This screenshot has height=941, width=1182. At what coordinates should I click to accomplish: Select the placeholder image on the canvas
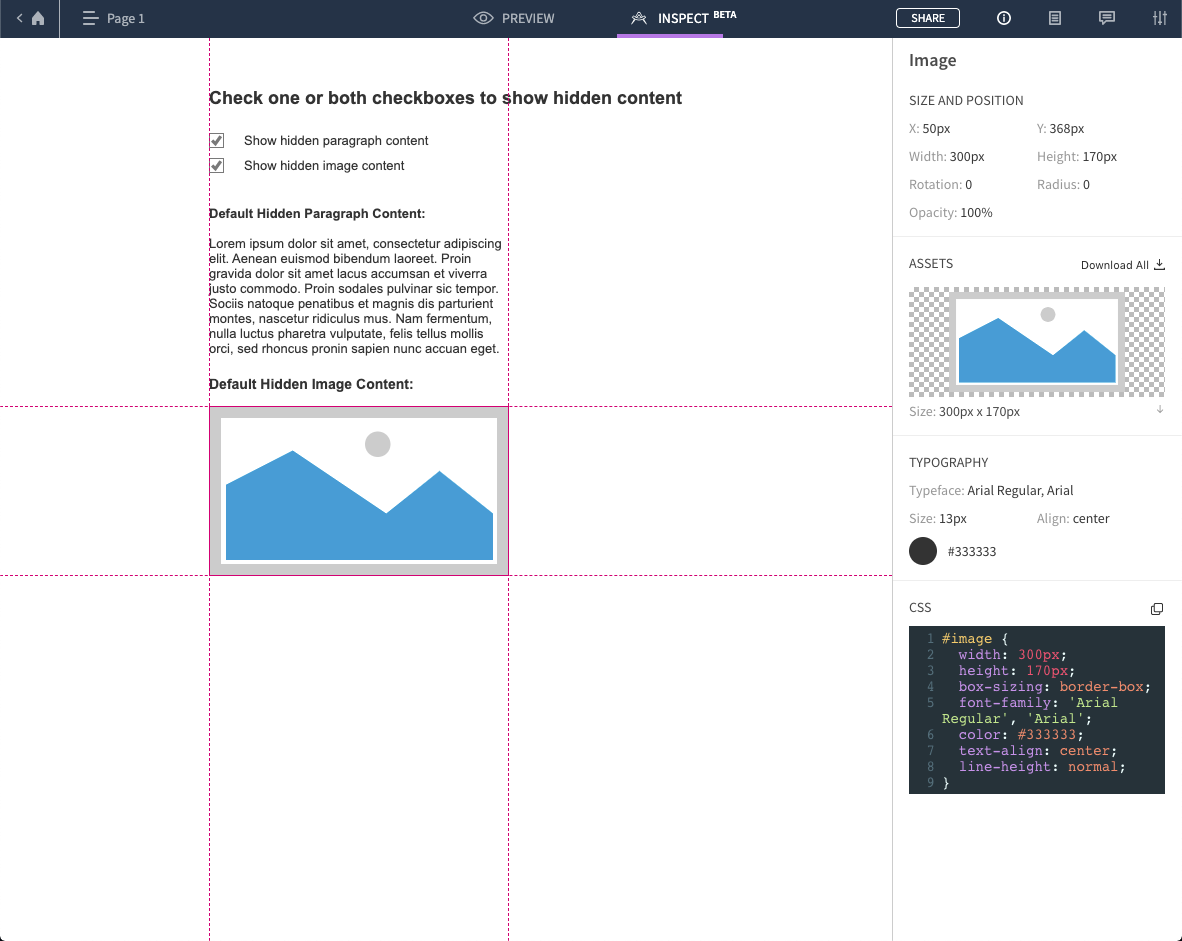tap(359, 491)
